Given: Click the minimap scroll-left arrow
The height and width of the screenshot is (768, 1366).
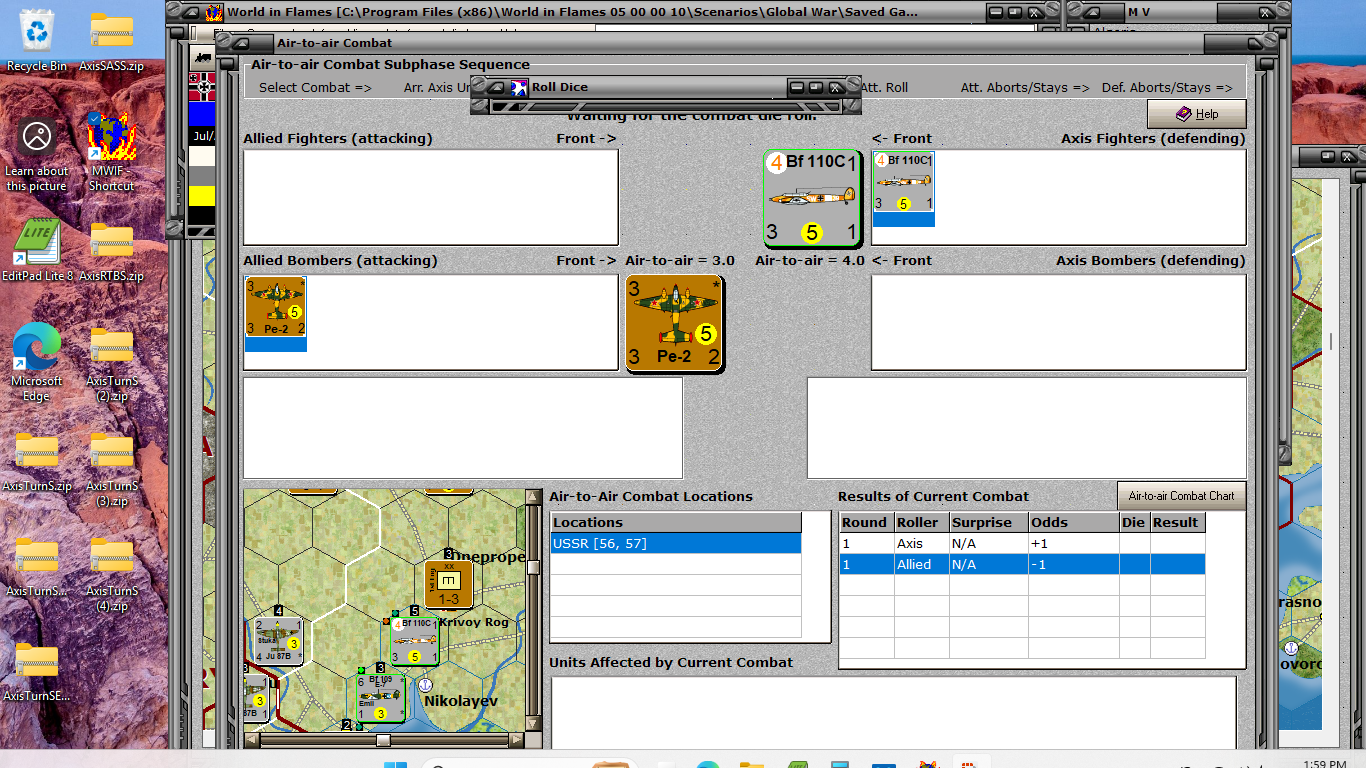Looking at the screenshot, I should (x=252, y=740).
